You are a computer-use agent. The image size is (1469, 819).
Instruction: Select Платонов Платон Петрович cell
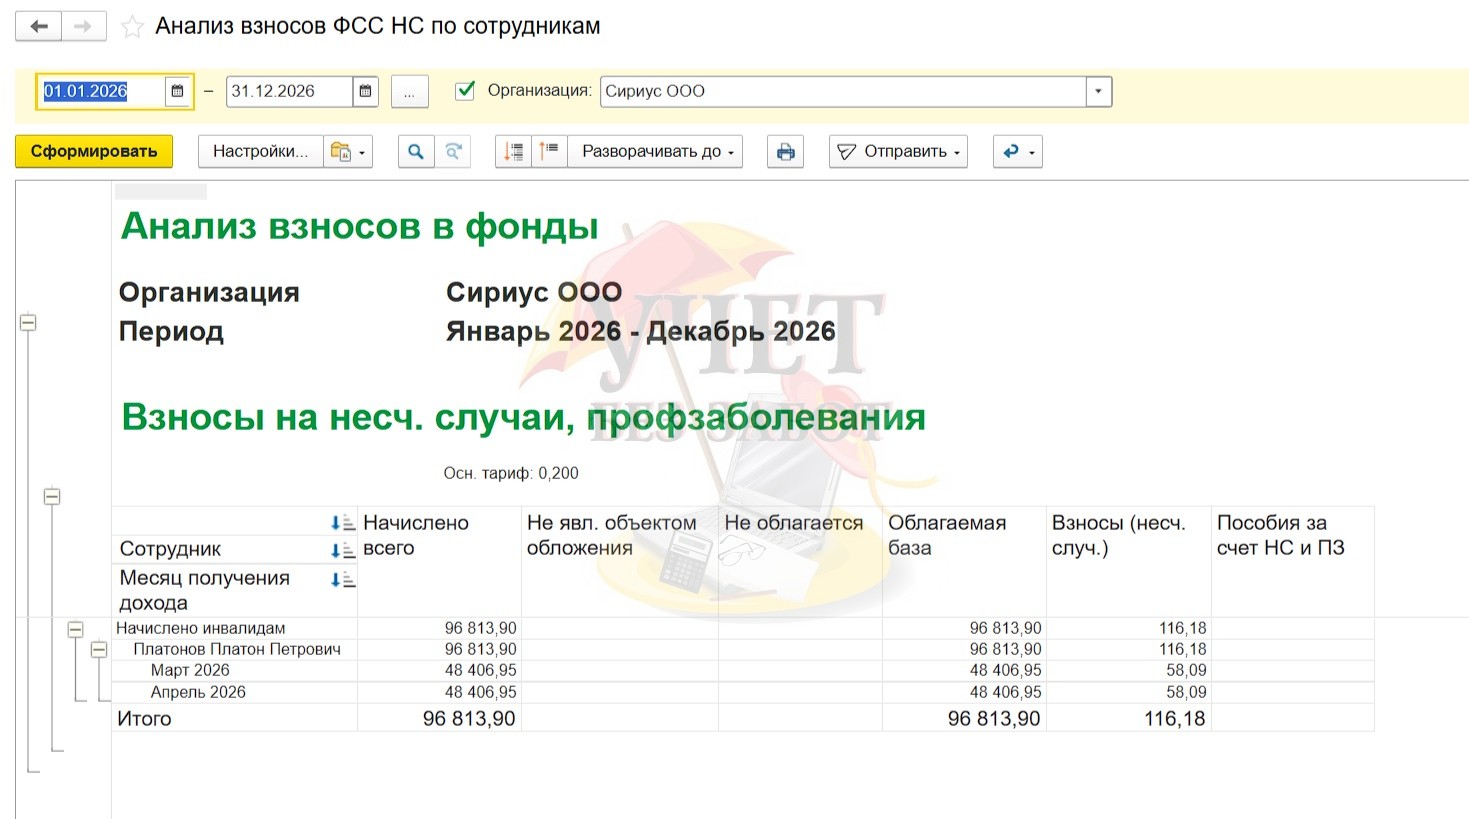tap(237, 649)
